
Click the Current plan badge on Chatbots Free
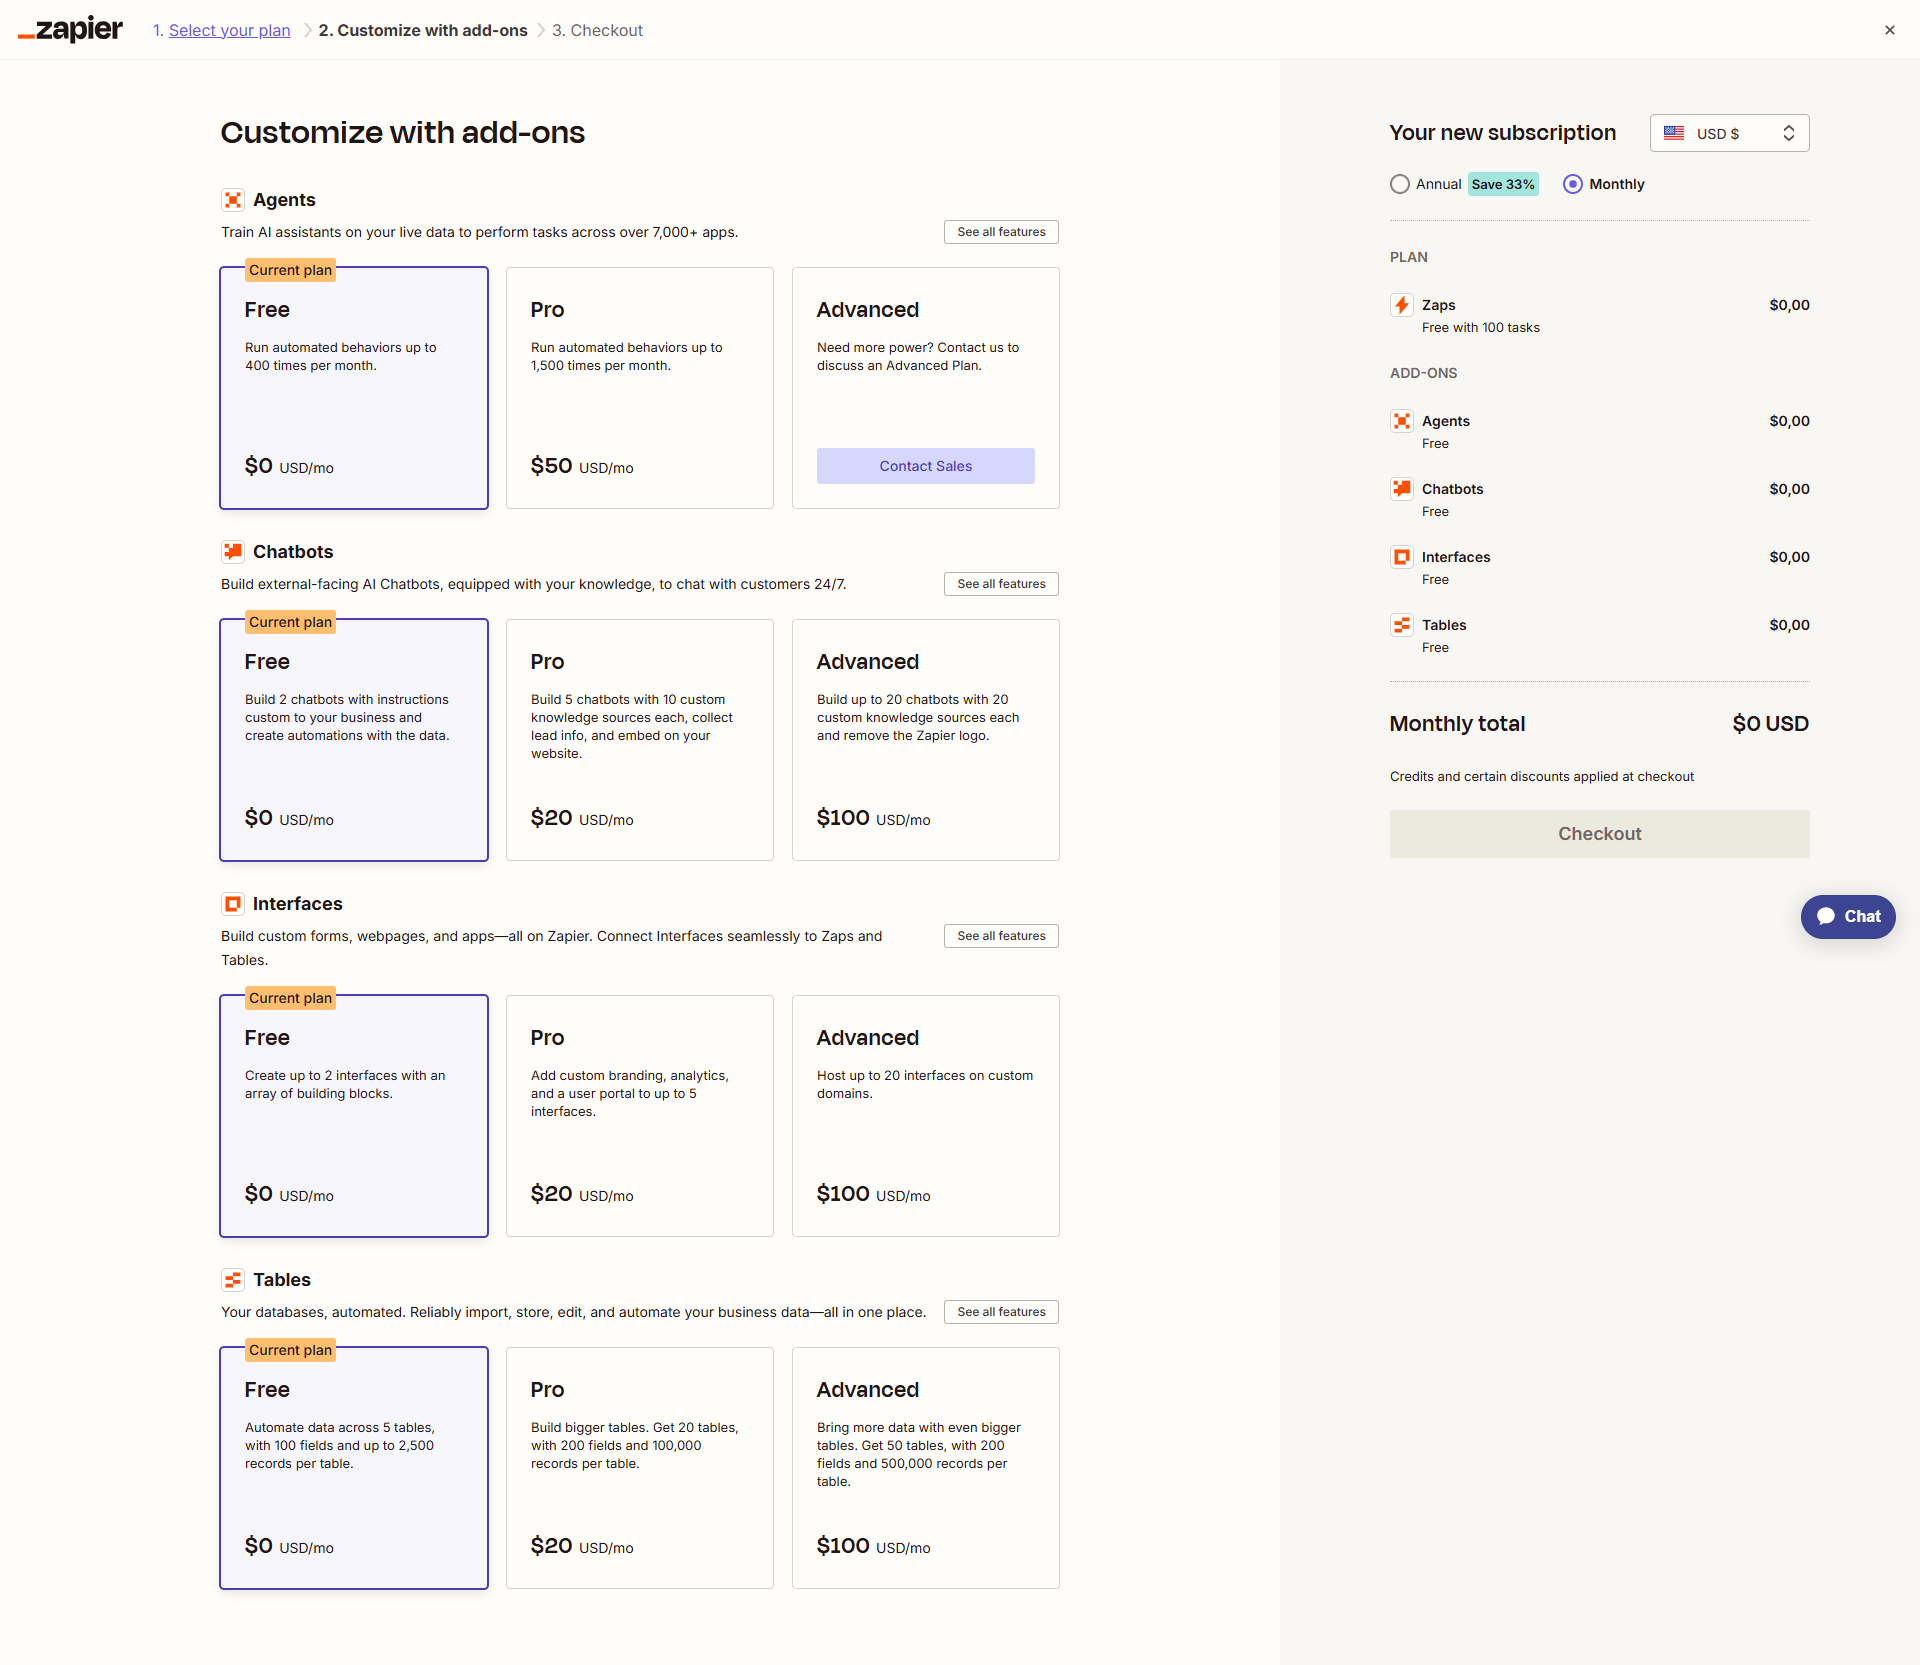(290, 622)
